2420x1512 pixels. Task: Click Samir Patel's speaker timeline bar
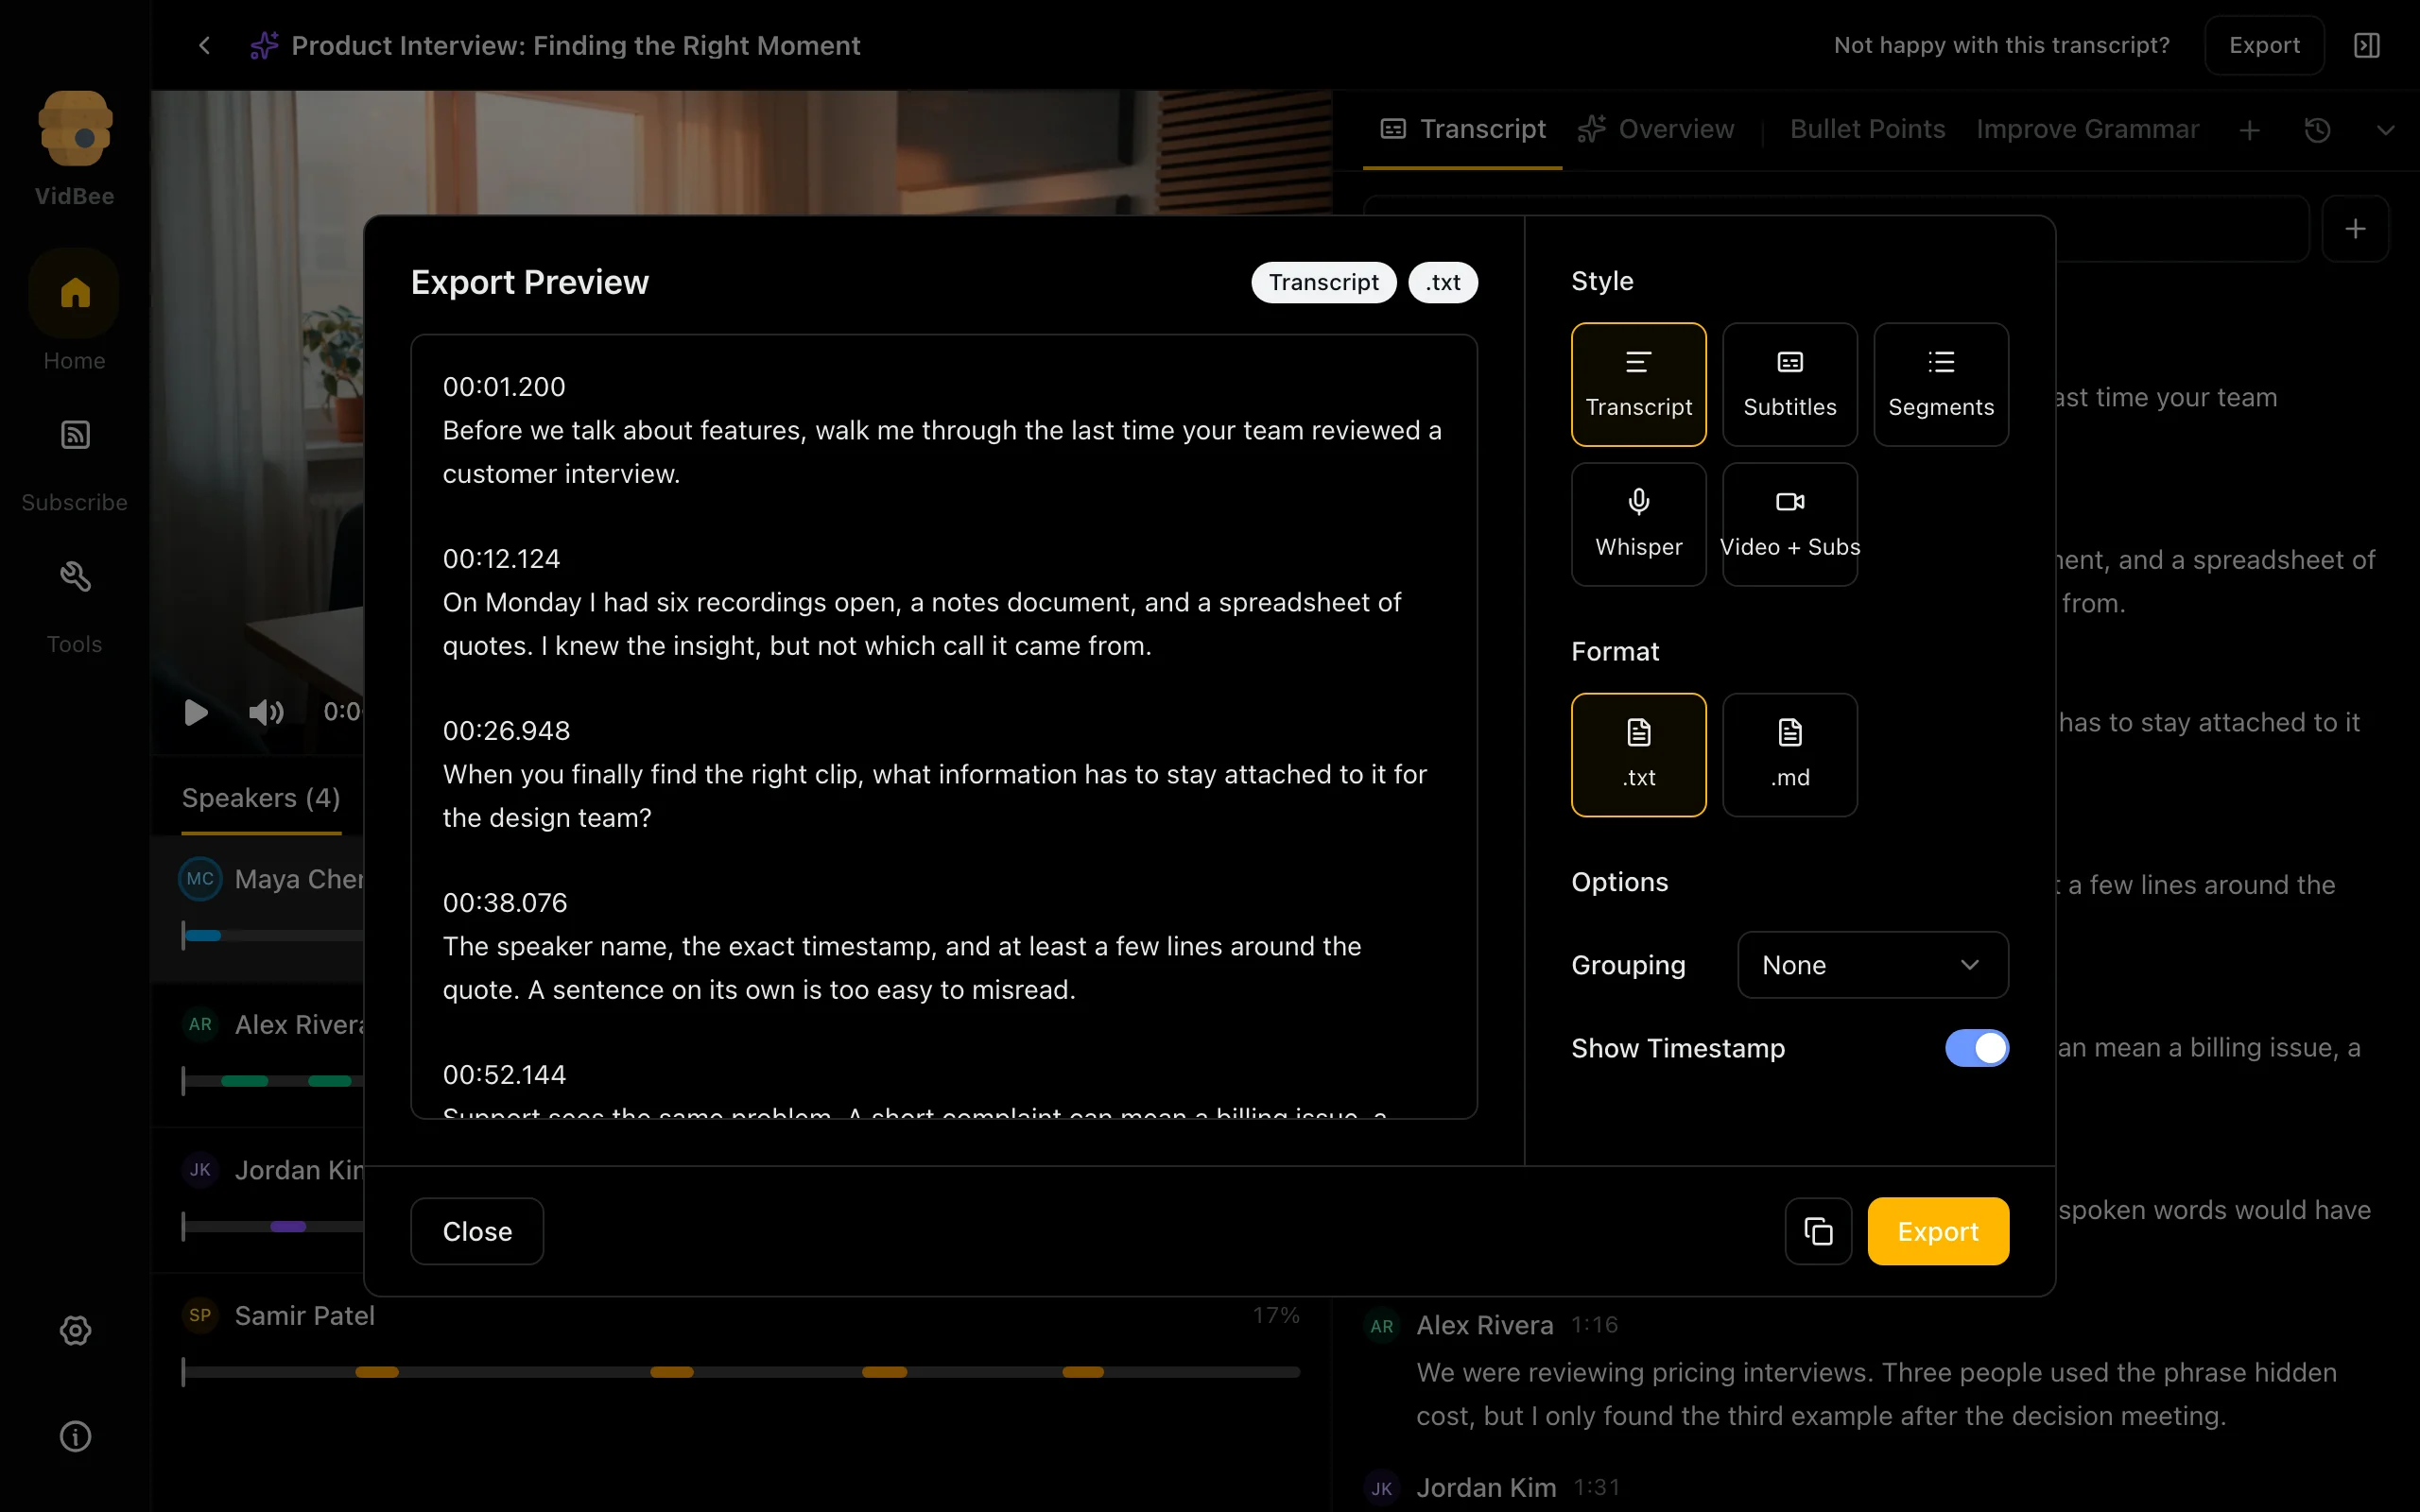pos(741,1372)
